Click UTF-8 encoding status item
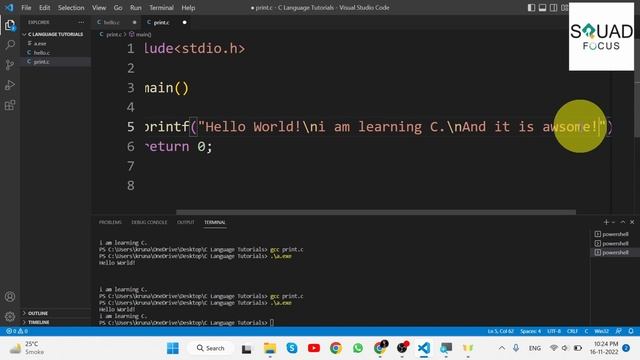The image size is (640, 360). coord(554,331)
